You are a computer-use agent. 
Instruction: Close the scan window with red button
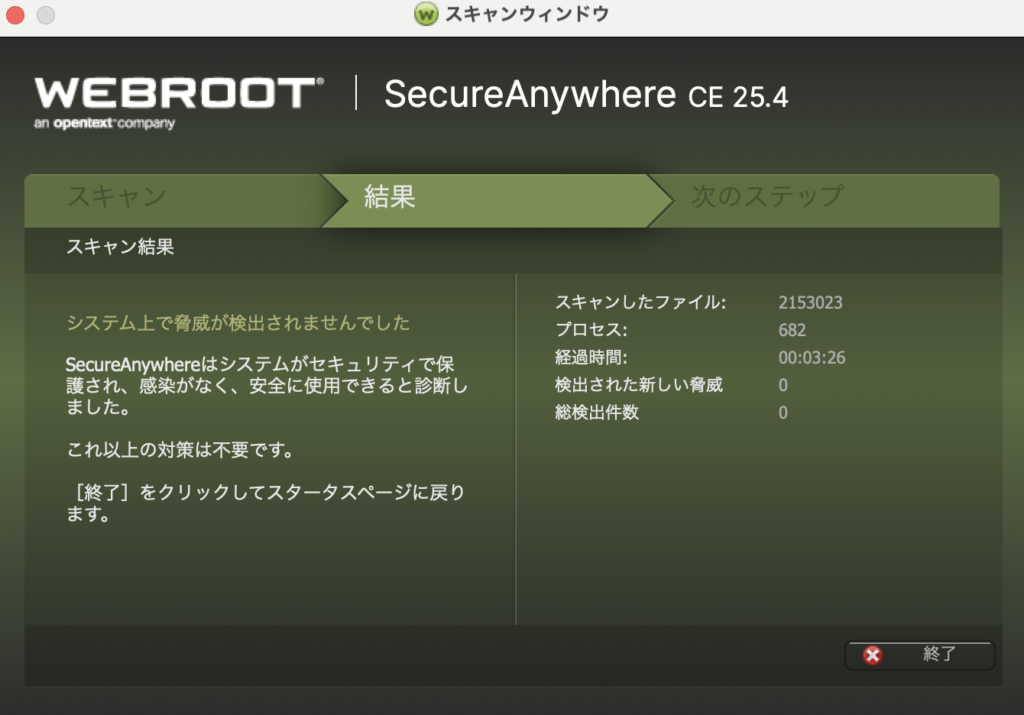pos(16,16)
